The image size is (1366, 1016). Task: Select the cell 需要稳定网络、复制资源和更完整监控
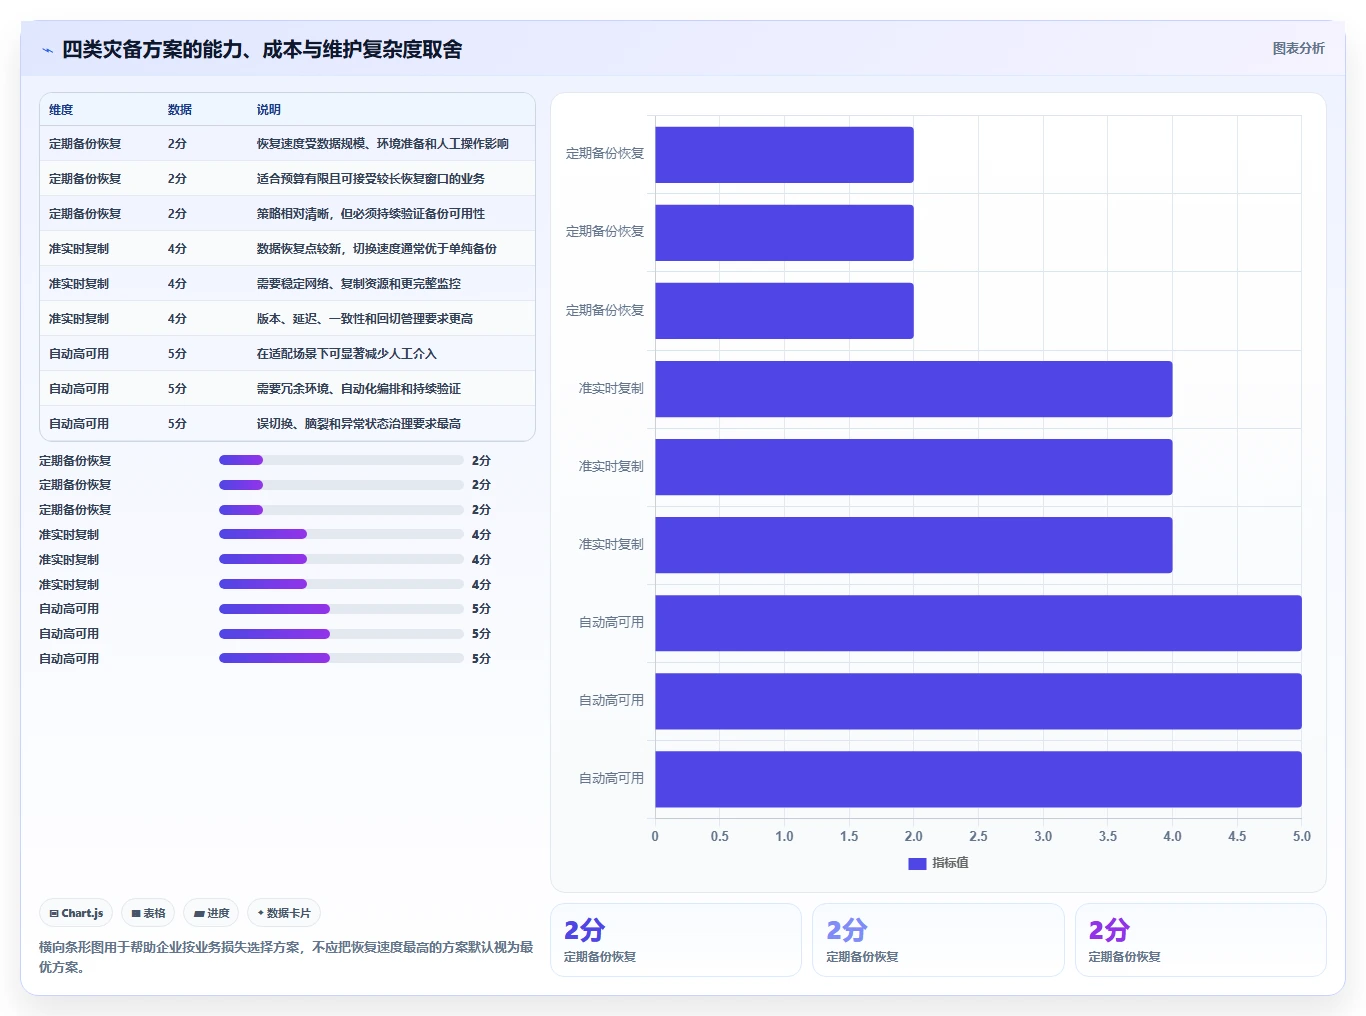click(359, 284)
